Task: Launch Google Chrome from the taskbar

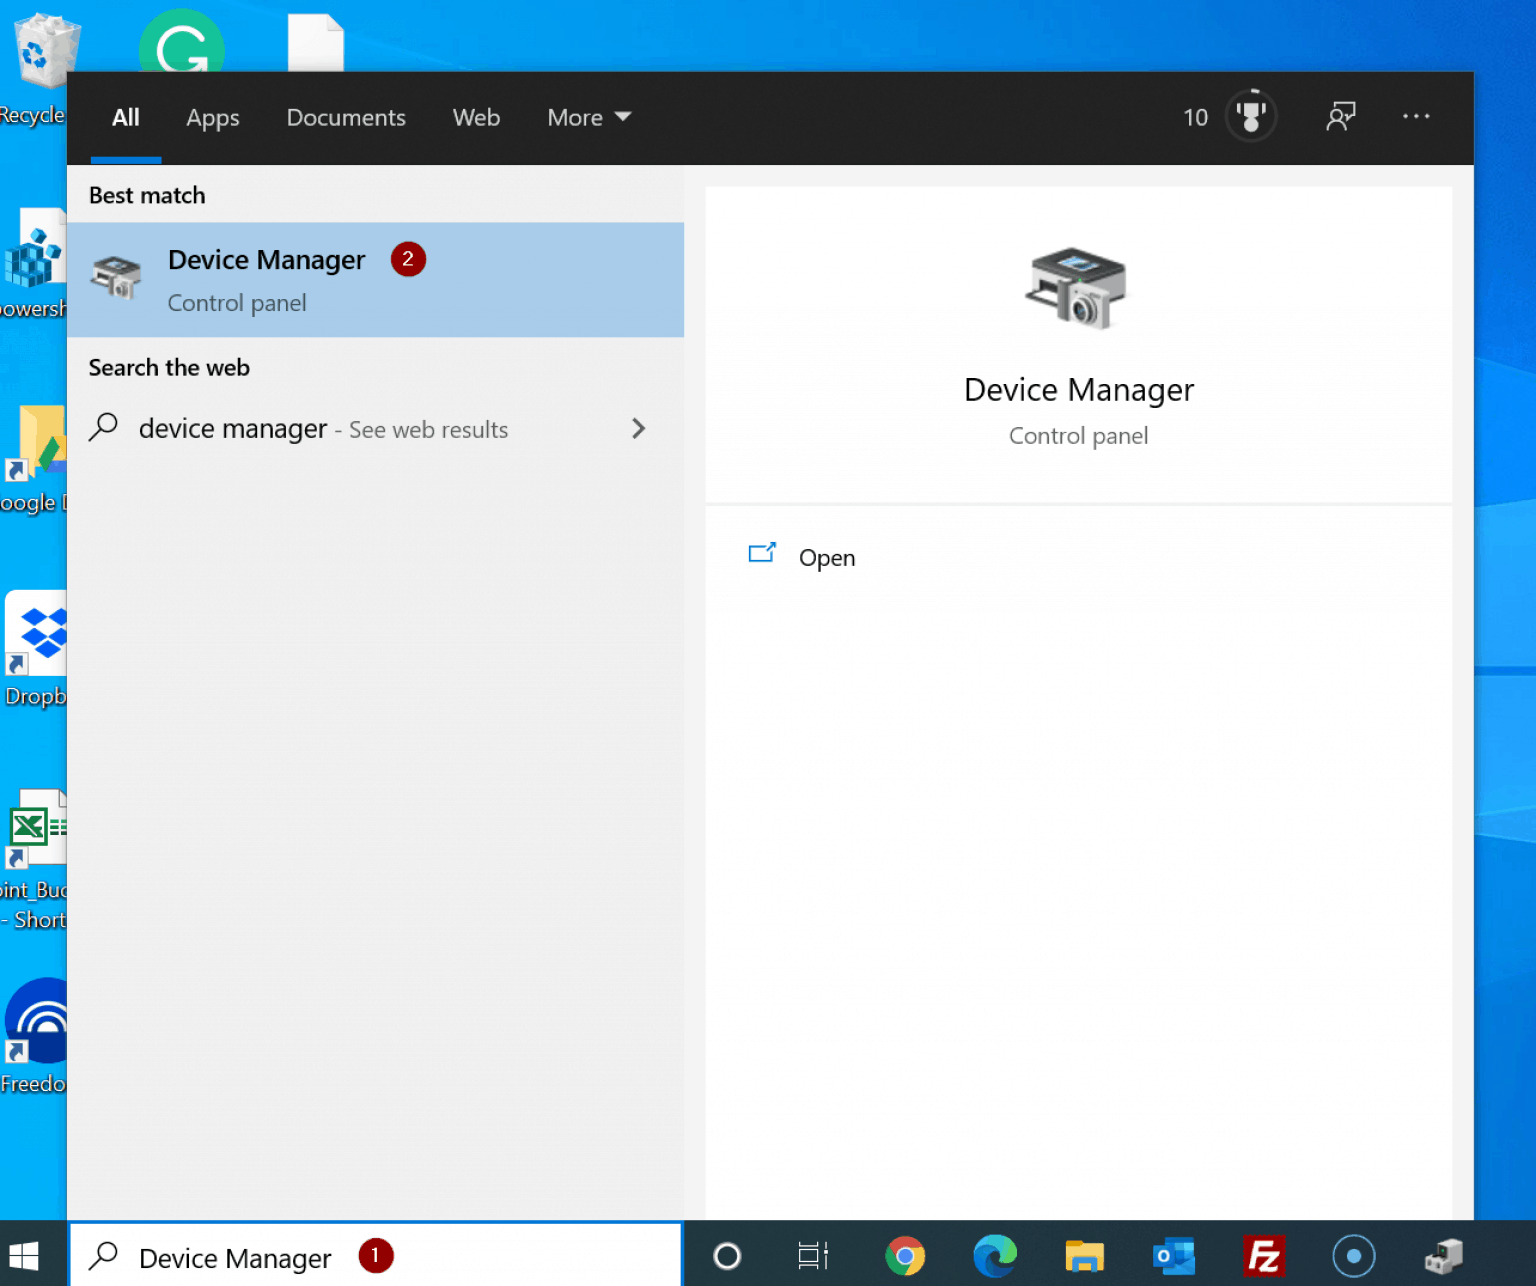Action: (x=905, y=1256)
